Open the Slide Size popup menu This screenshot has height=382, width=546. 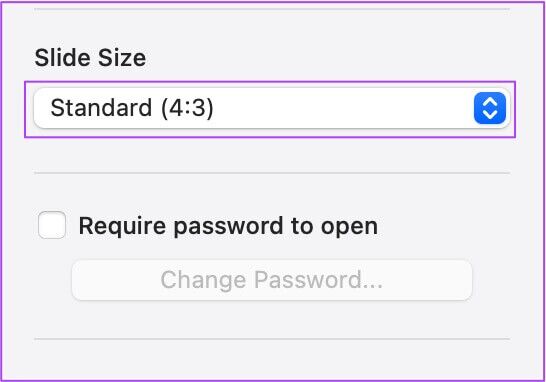pos(272,108)
